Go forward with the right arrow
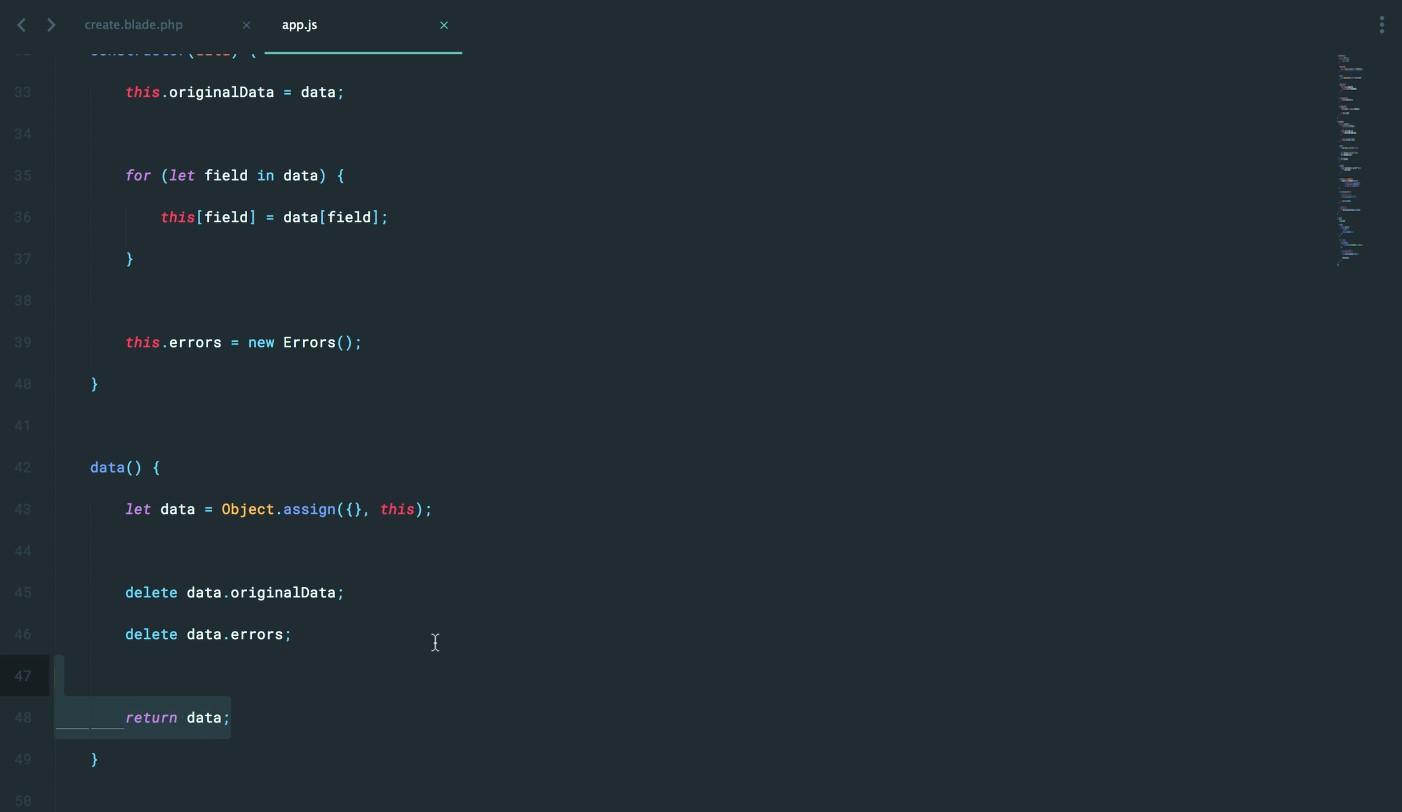 (51, 25)
